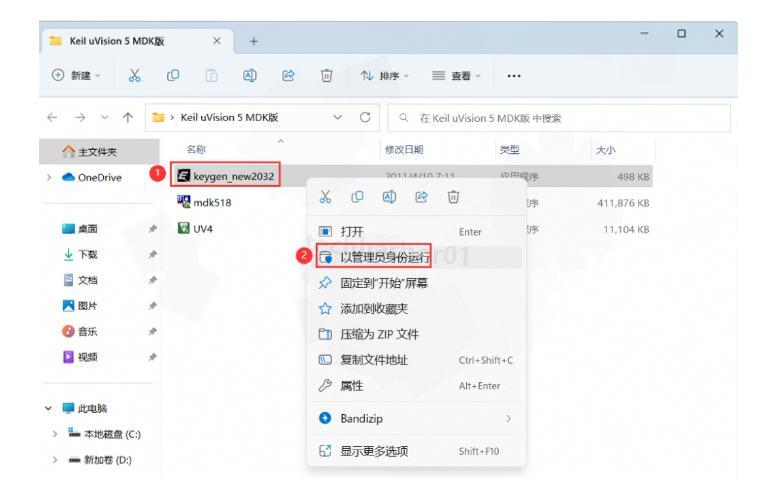Expand the address bar history dropdown chevron
This screenshot has width=778, height=499.
[x=337, y=118]
